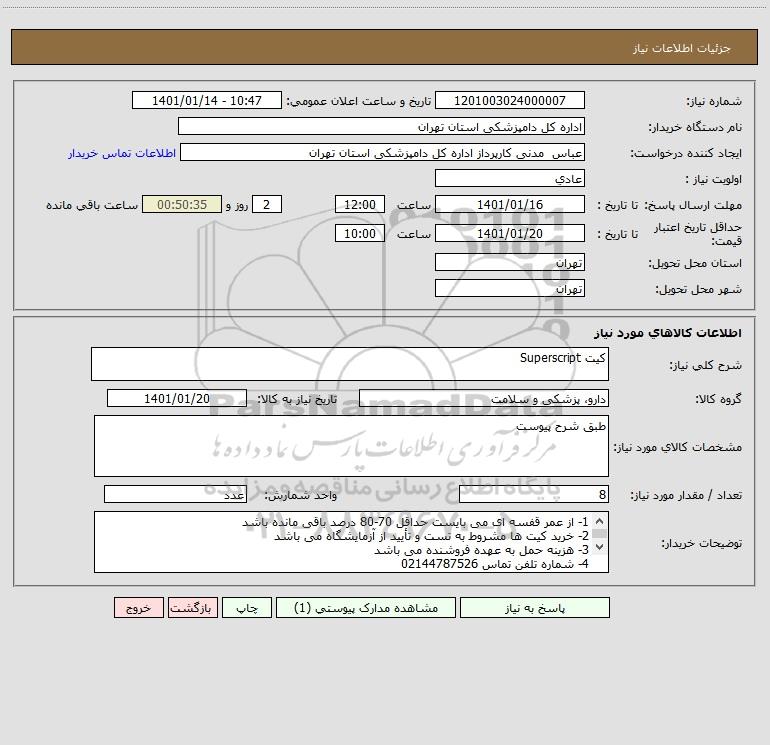The image size is (770, 745).
Task: Click note line 1 about عمر قفسه ای
Action: click(415, 522)
